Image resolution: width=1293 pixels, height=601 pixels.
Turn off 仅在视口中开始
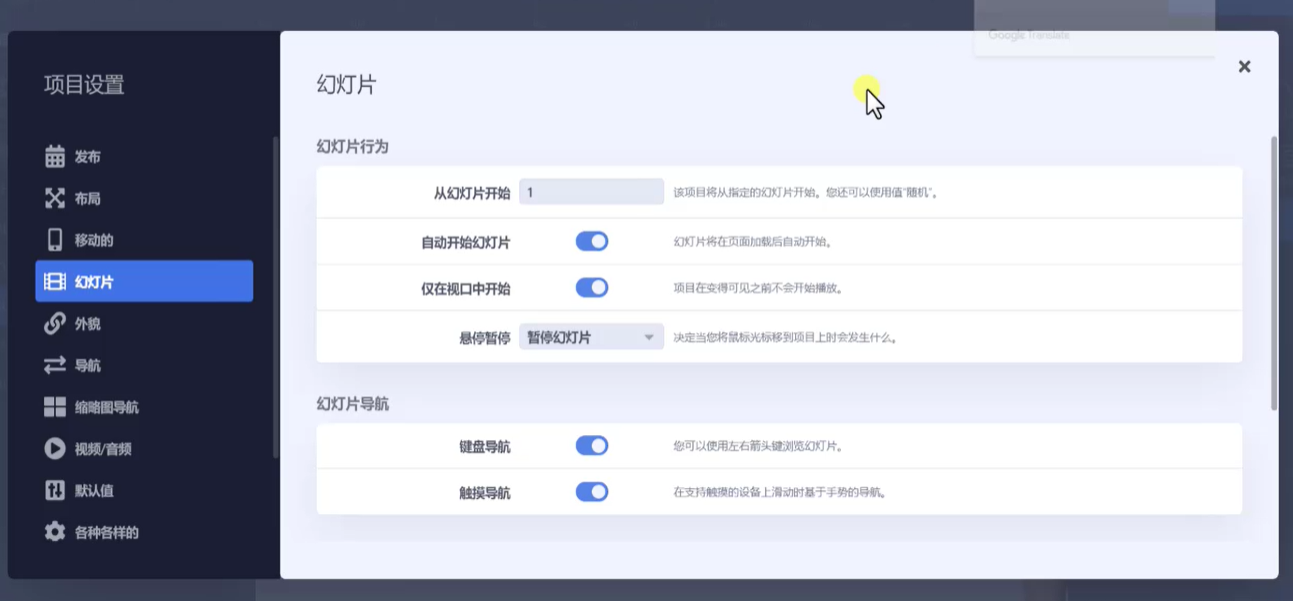pos(592,287)
